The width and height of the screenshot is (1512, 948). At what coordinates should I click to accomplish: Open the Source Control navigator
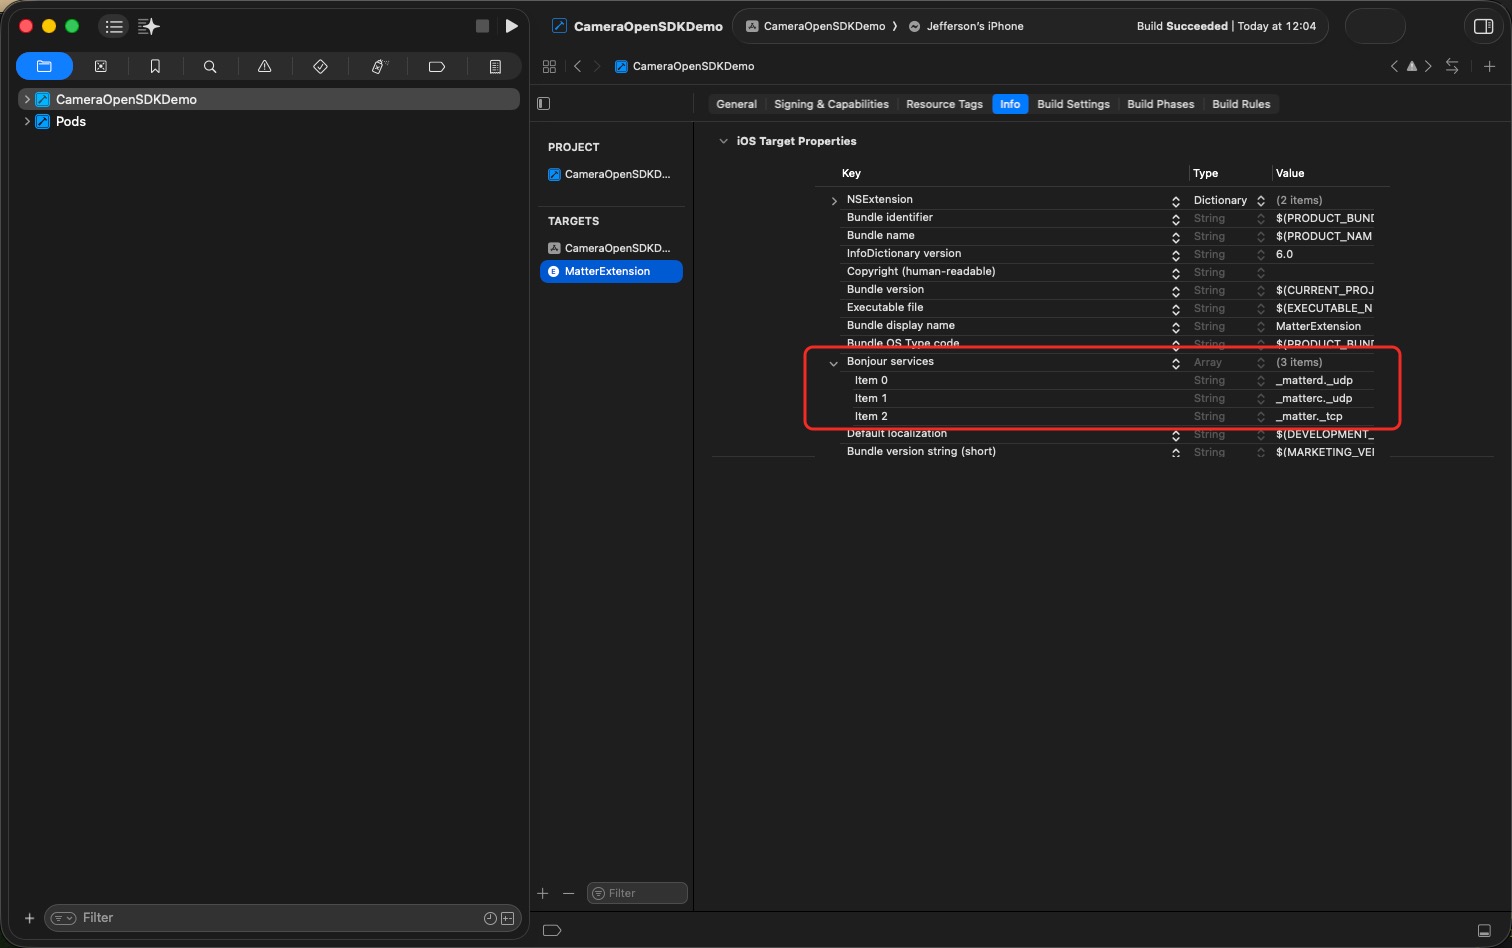click(100, 66)
